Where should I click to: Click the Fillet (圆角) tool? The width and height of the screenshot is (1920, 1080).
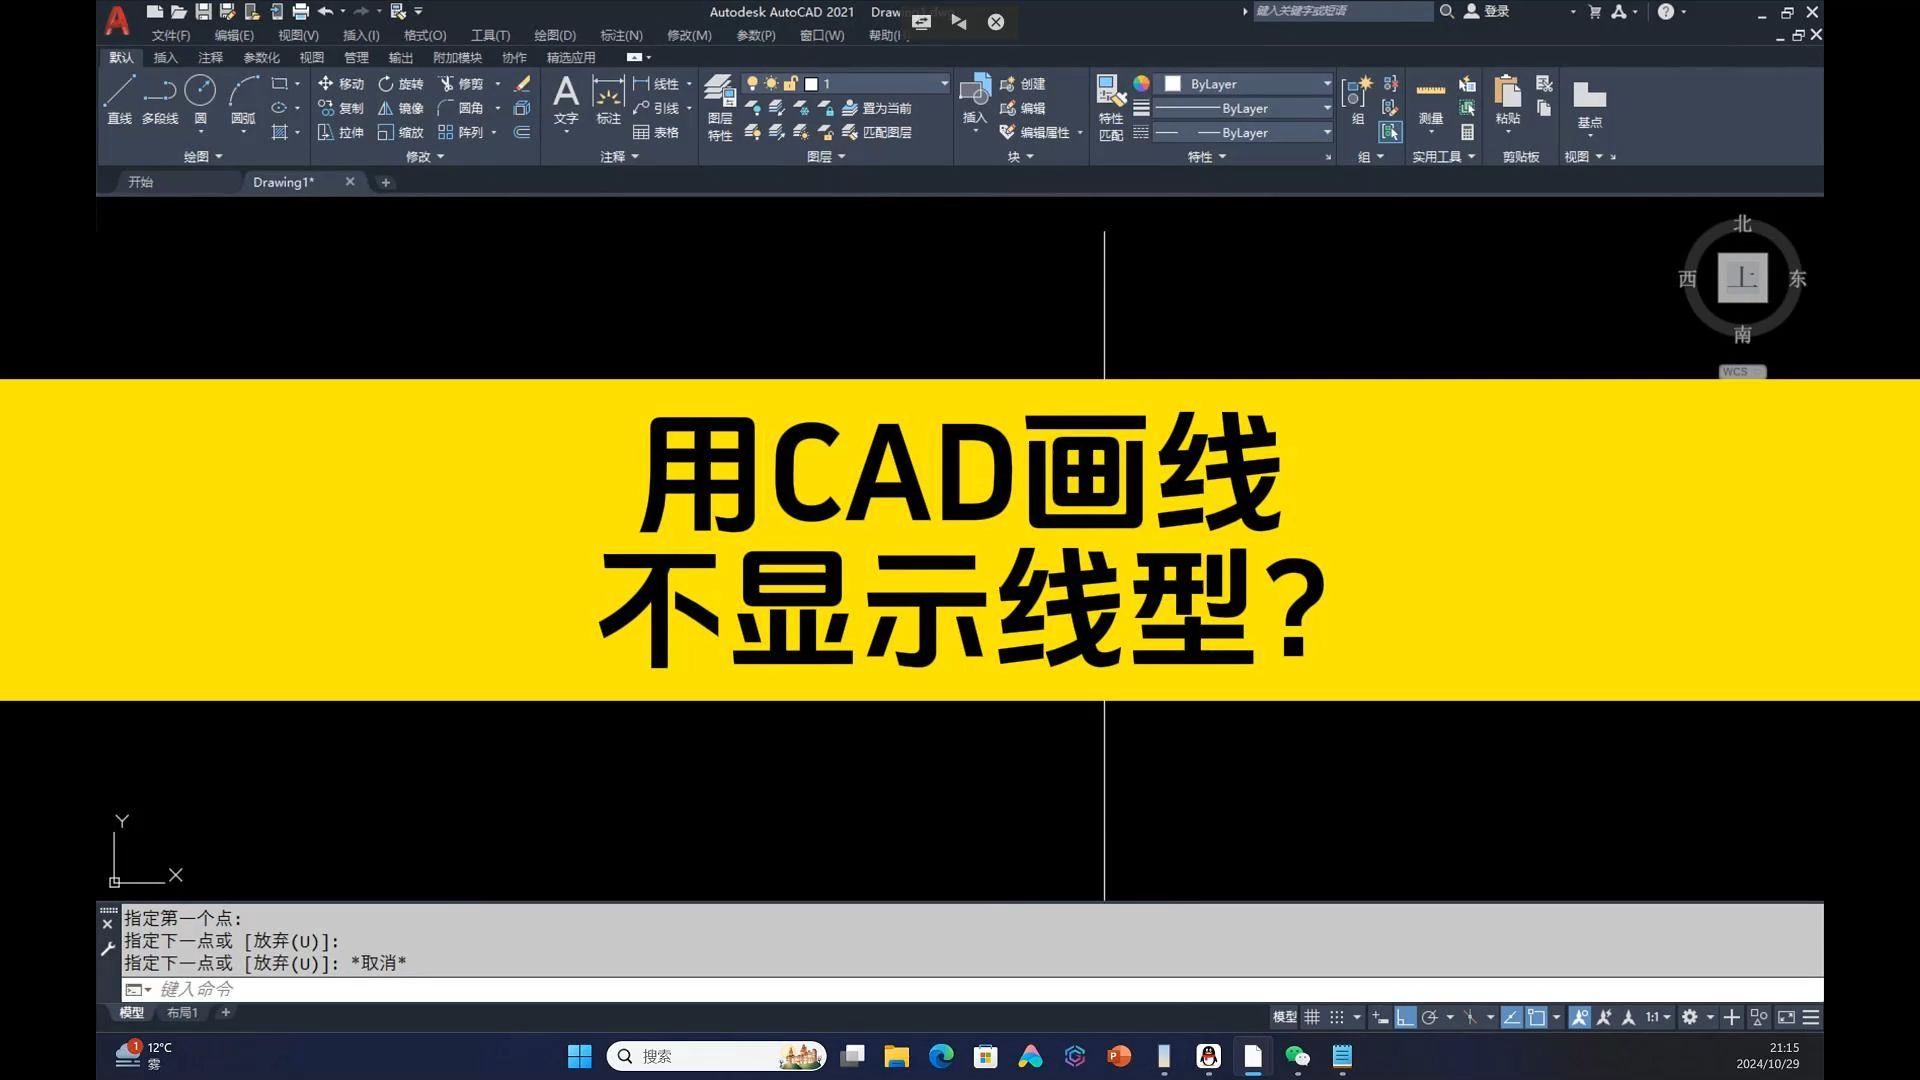461,108
